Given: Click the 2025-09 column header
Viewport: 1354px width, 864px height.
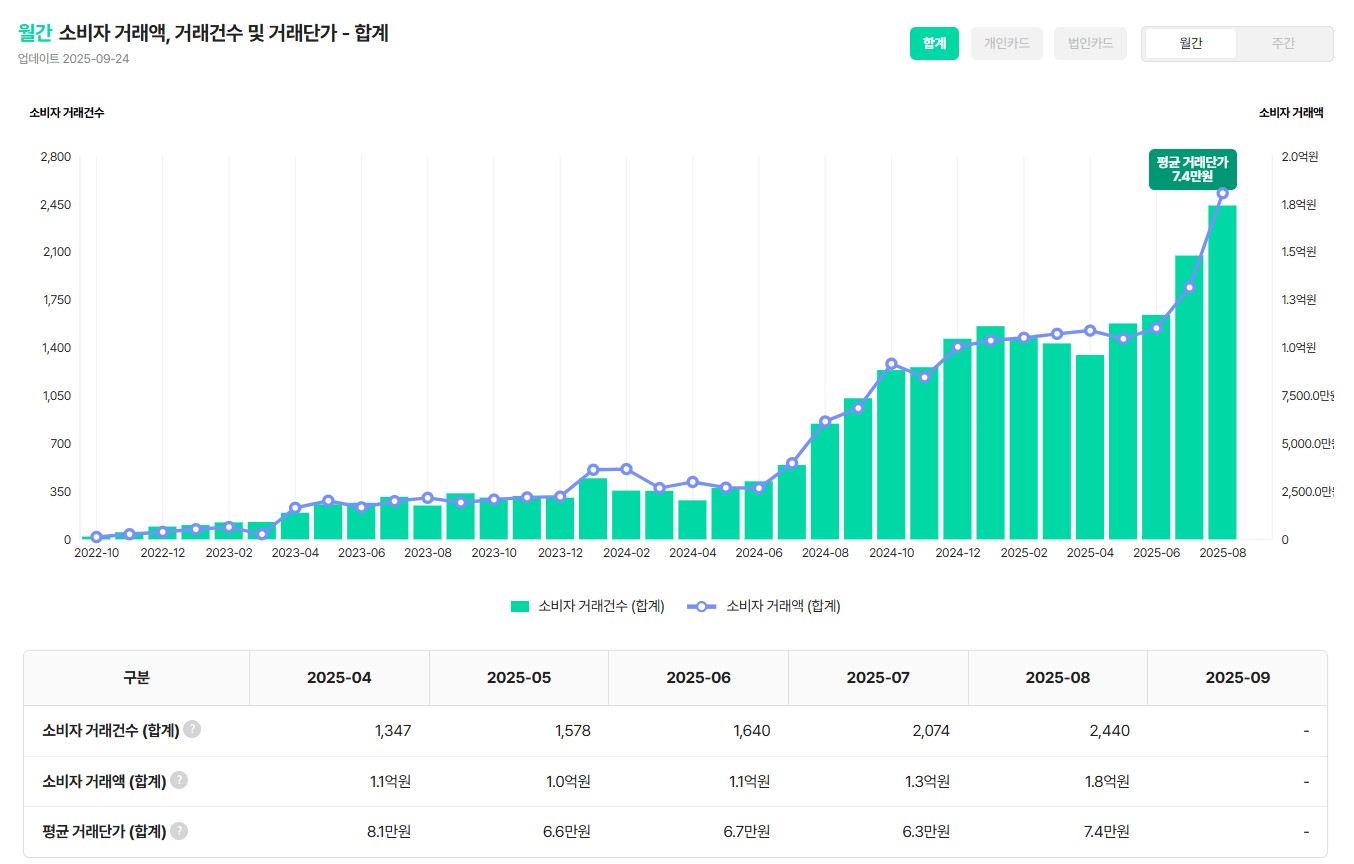Looking at the screenshot, I should [x=1237, y=678].
